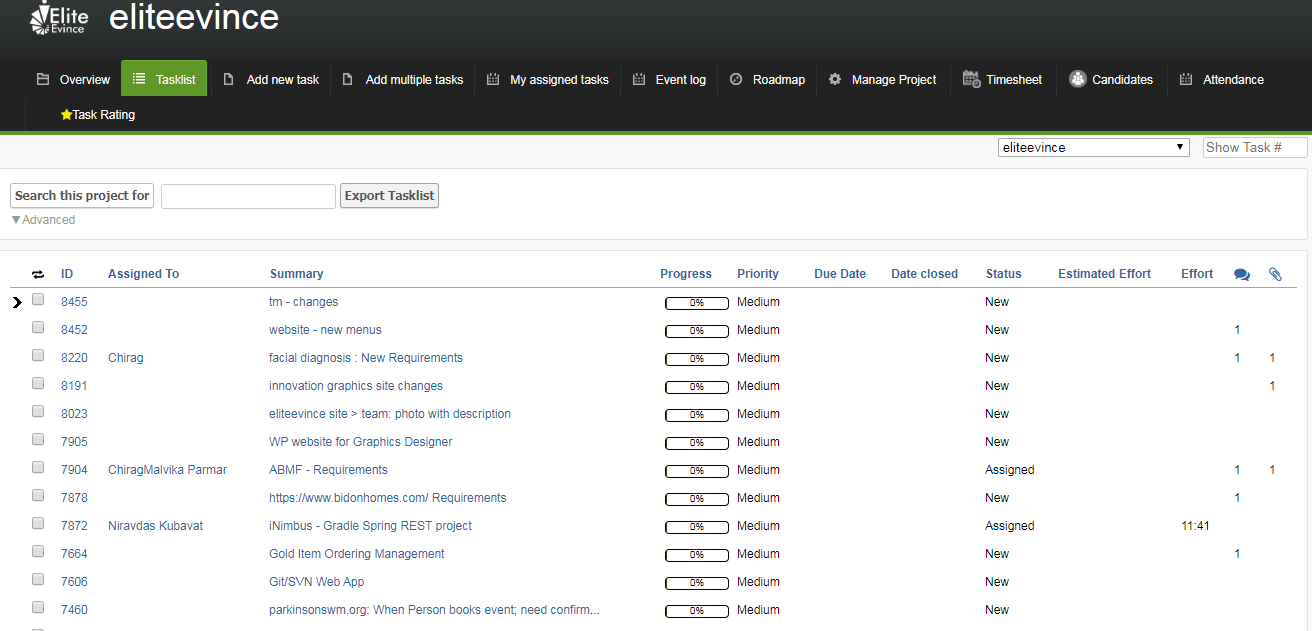Image resolution: width=1312 pixels, height=631 pixels.
Task: Click the eliteevince page title
Action: [x=194, y=17]
